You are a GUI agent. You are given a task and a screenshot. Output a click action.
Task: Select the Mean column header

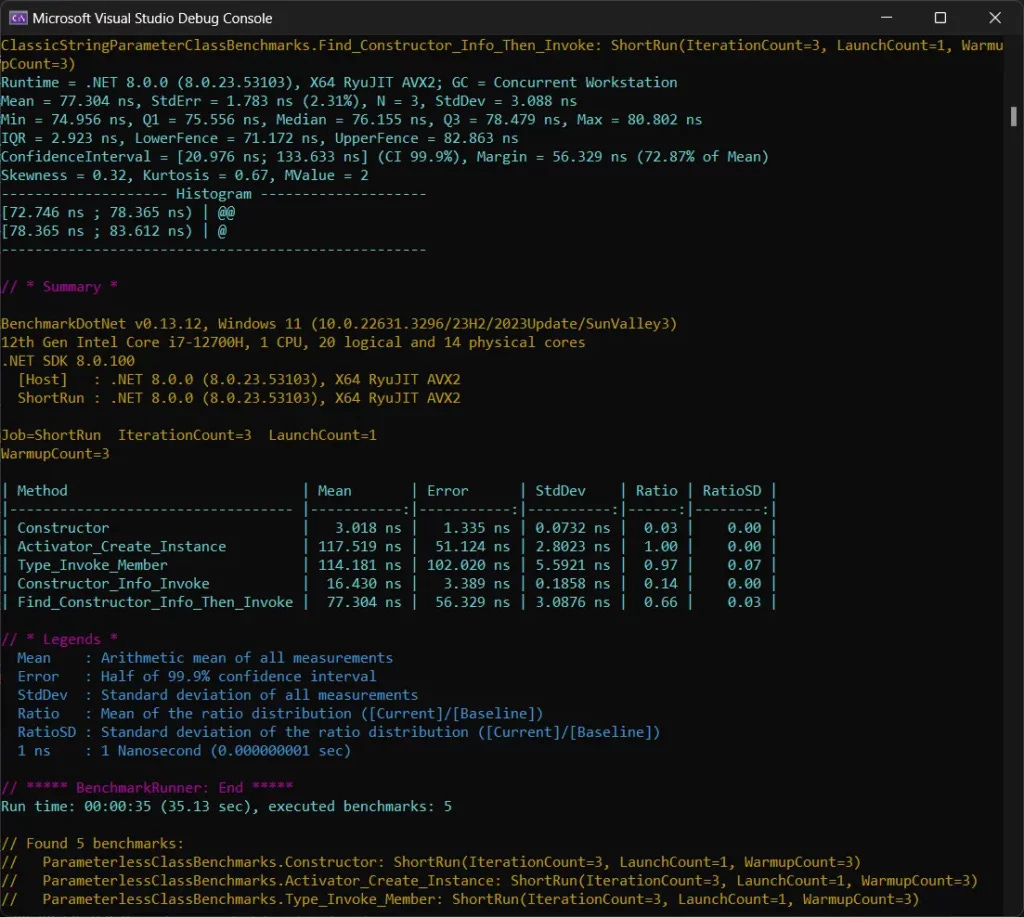337,490
